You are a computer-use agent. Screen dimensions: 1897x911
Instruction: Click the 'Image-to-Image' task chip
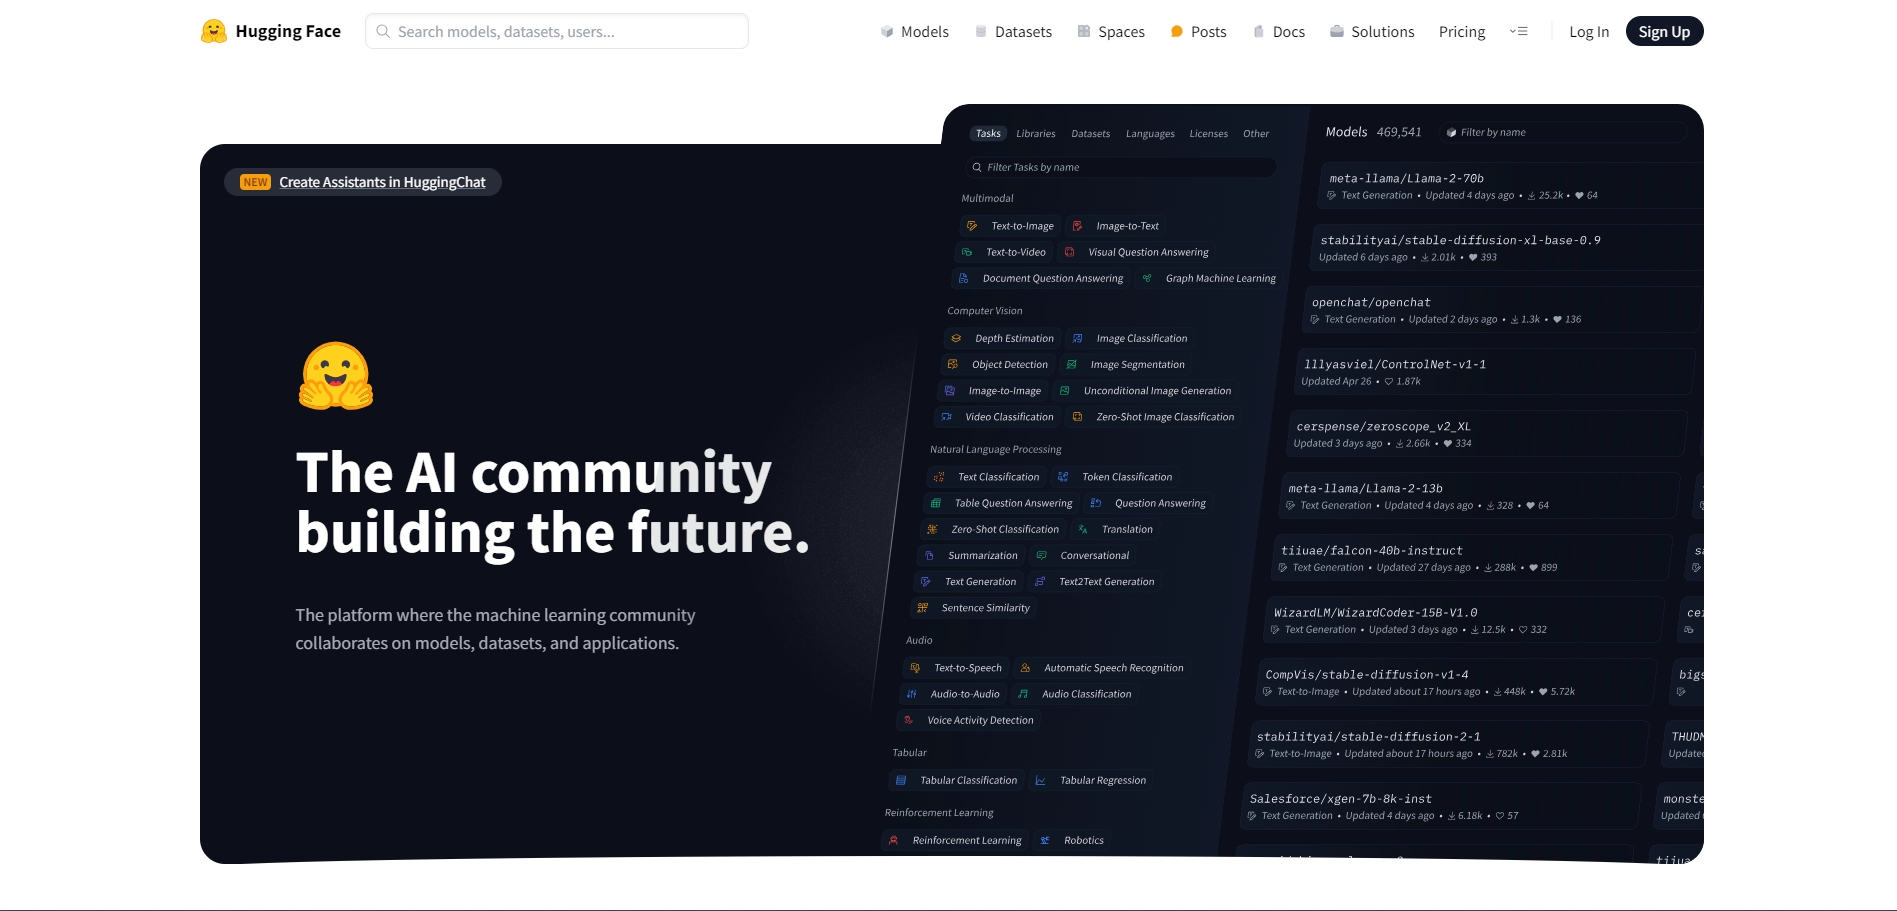pos(992,390)
